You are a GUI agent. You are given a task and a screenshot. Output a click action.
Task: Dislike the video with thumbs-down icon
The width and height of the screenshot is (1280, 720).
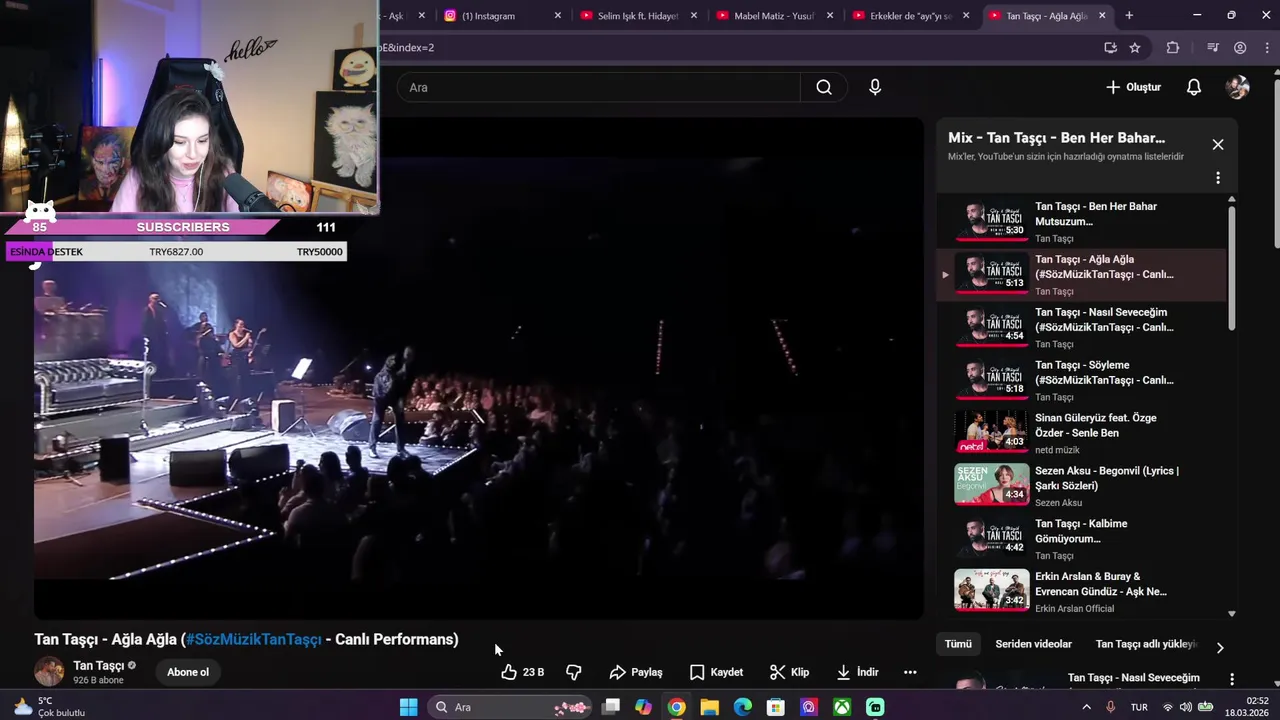[573, 672]
